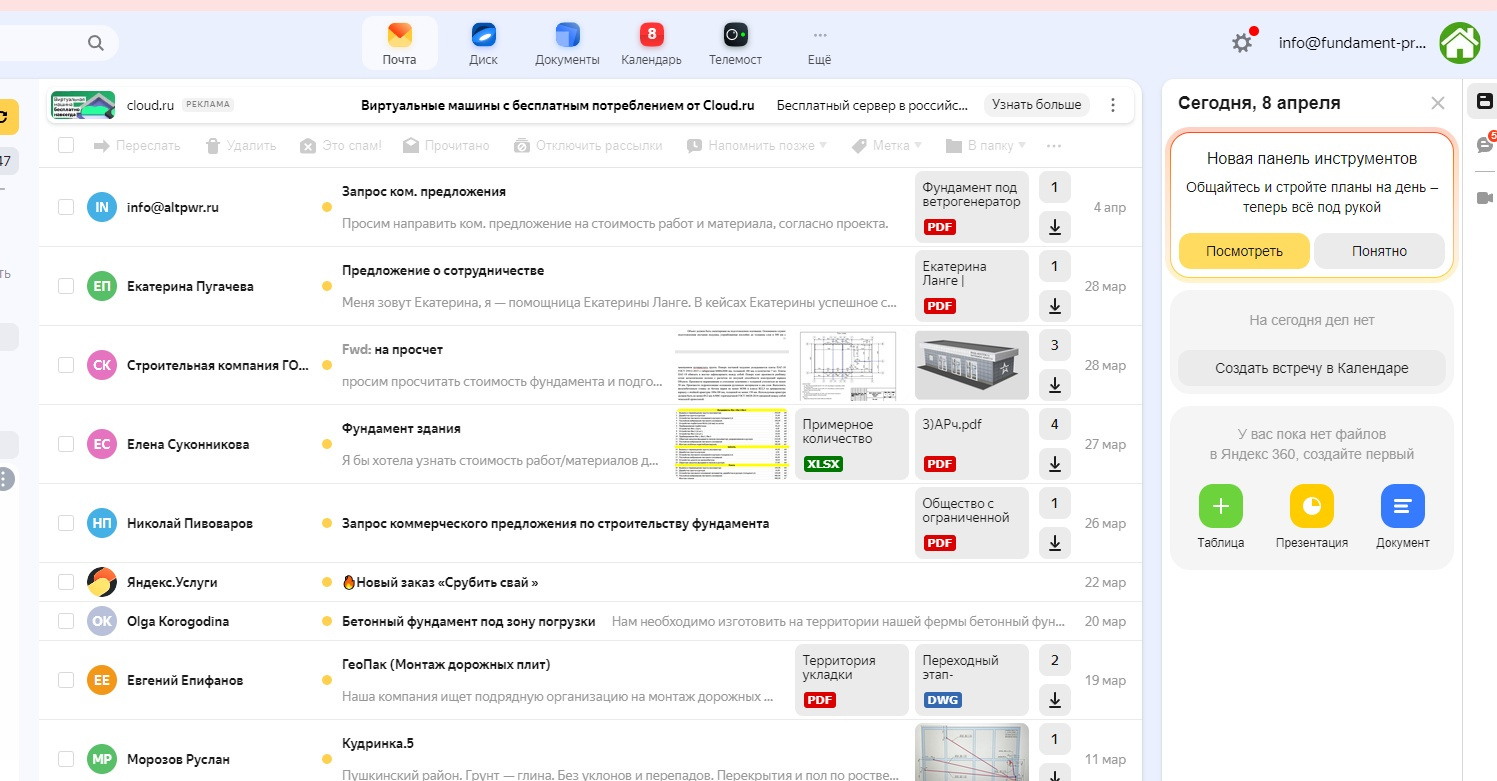Click the Яндекс.Услуги sender logo

click(102, 582)
